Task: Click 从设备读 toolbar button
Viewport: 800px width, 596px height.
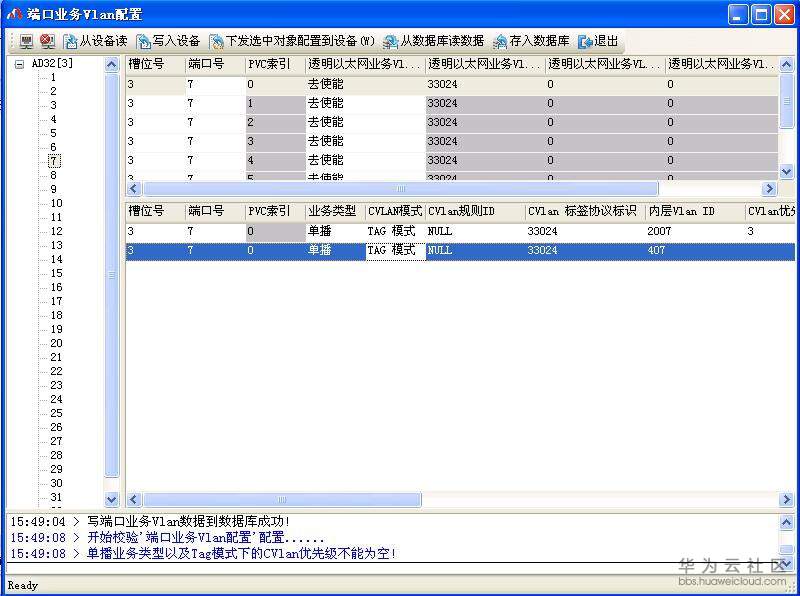Action: pyautogui.click(x=95, y=41)
